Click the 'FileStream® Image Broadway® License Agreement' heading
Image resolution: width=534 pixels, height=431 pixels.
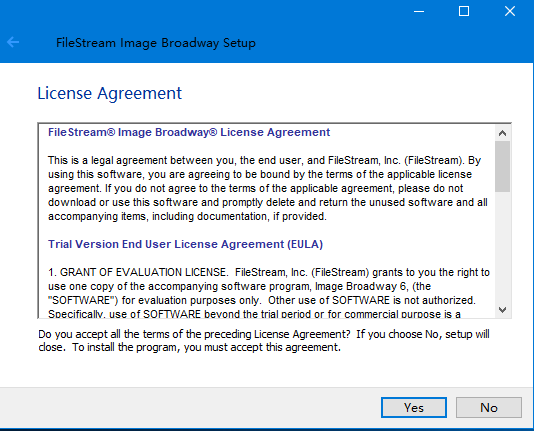(x=189, y=132)
